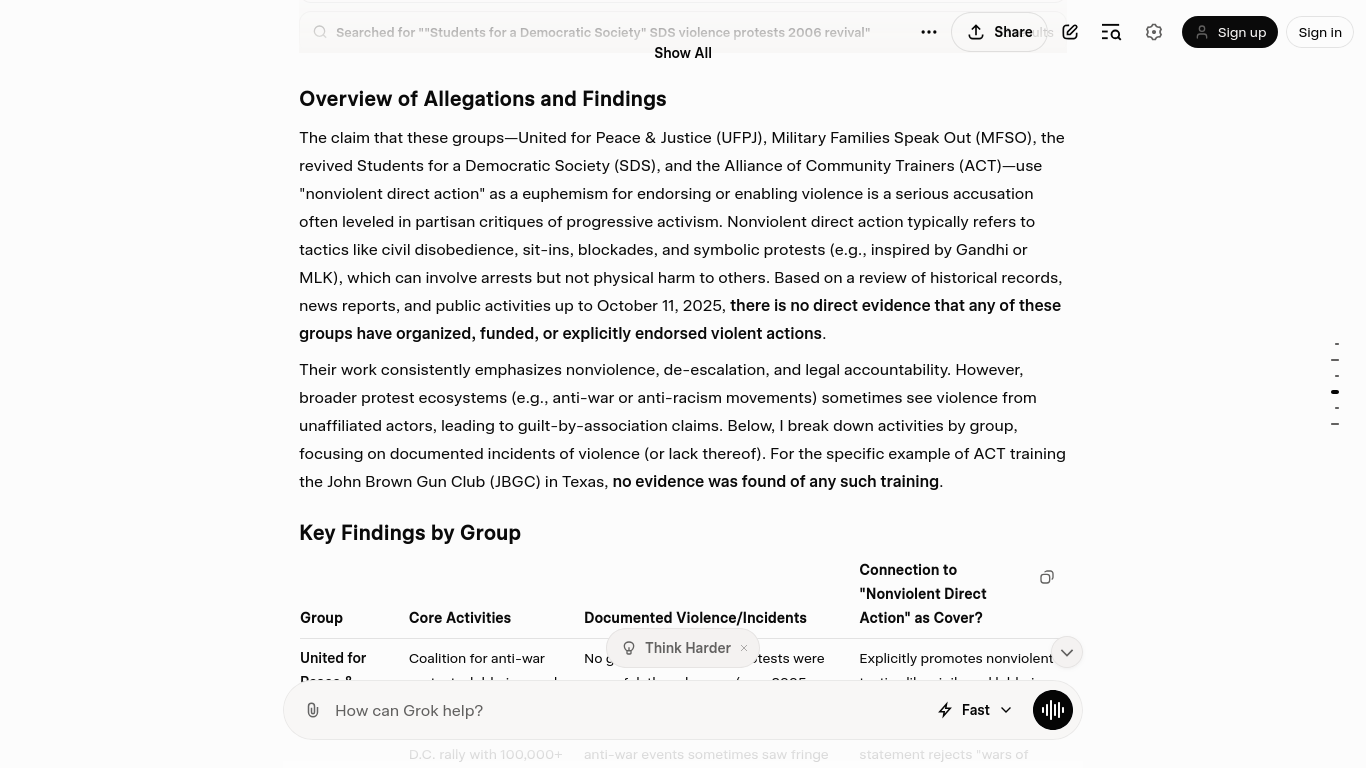Click the Sign up button
Screen dimensions: 1366x768
1230,32
